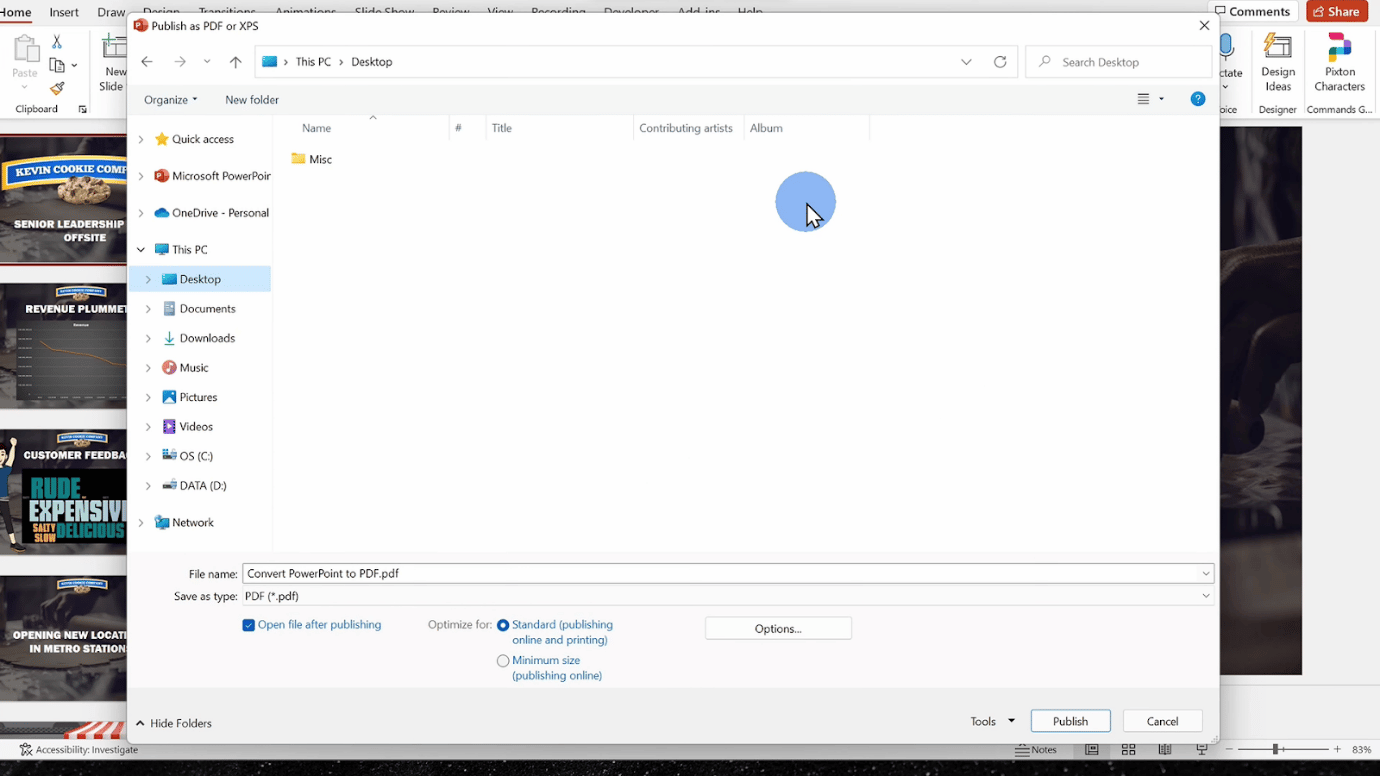Click the Help question-mark icon in the dialog
The width and height of the screenshot is (1380, 776).
(1198, 99)
